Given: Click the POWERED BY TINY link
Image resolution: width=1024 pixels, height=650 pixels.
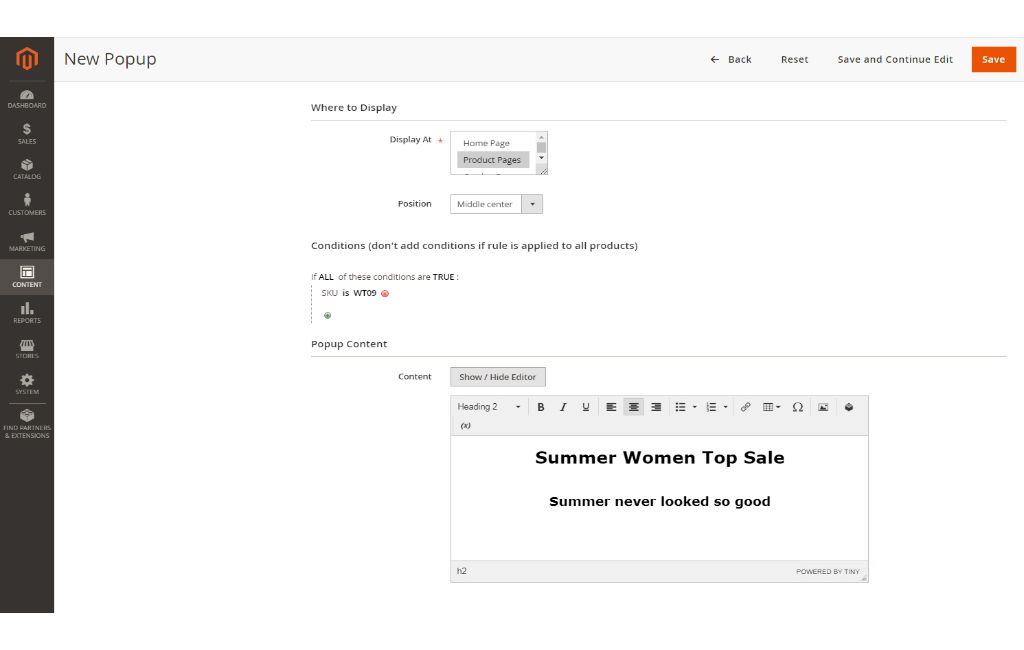Looking at the screenshot, I should pos(827,572).
